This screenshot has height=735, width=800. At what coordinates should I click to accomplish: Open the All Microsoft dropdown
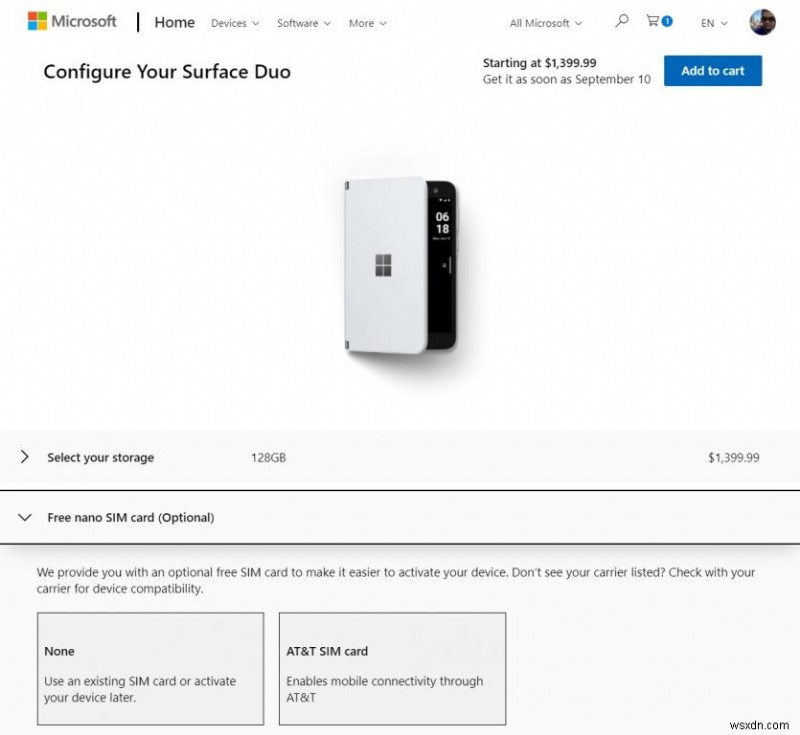coord(544,23)
